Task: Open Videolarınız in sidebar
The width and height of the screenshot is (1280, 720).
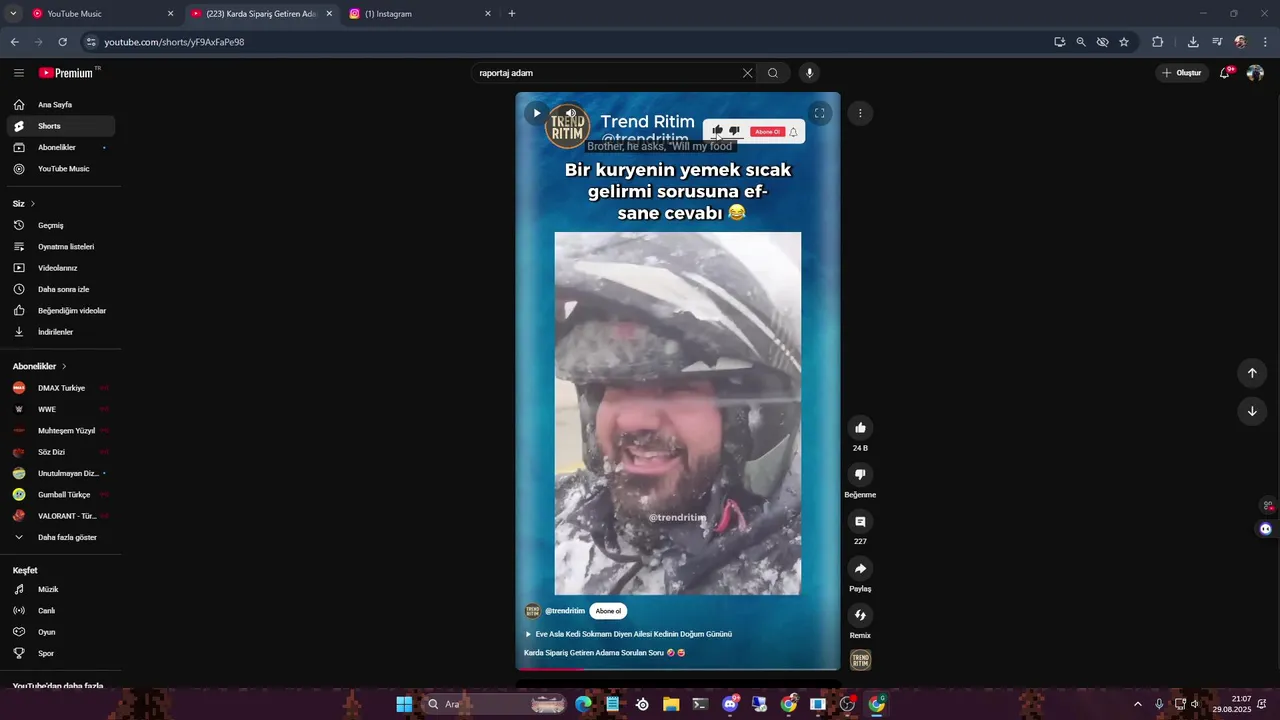Action: click(61, 268)
